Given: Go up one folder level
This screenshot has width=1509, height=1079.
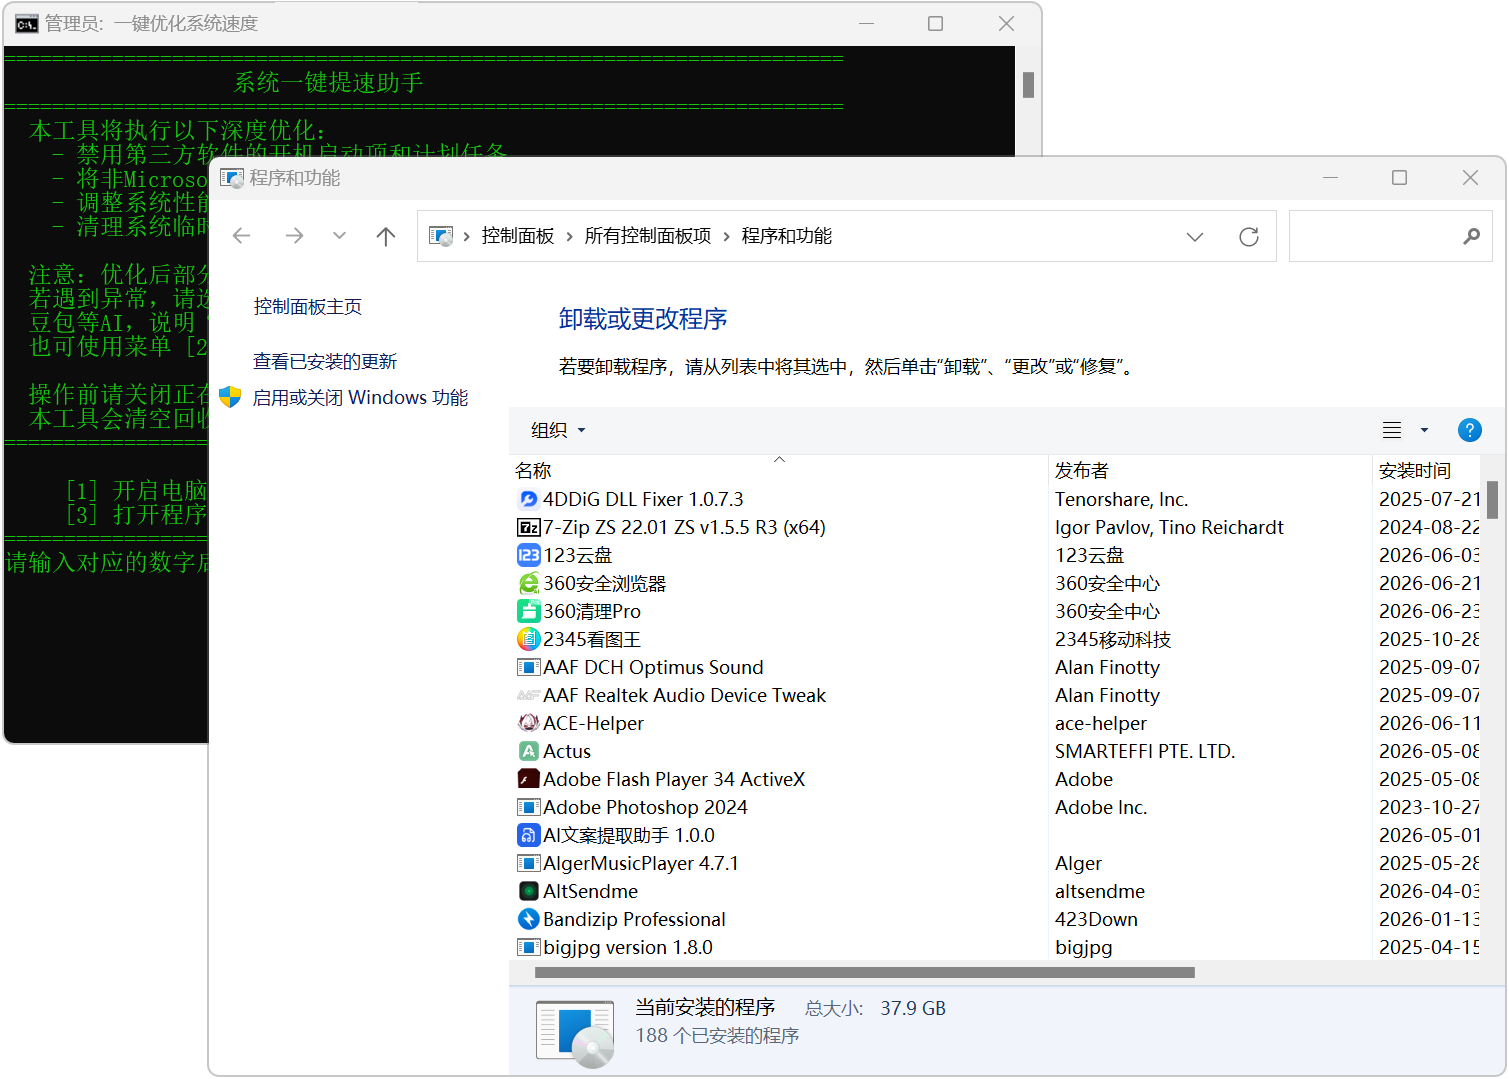Looking at the screenshot, I should tap(386, 236).
